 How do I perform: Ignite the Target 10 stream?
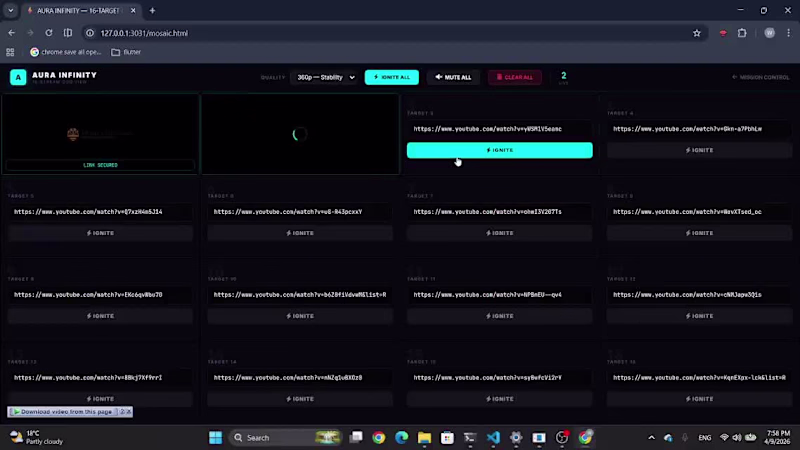pyautogui.click(x=300, y=316)
